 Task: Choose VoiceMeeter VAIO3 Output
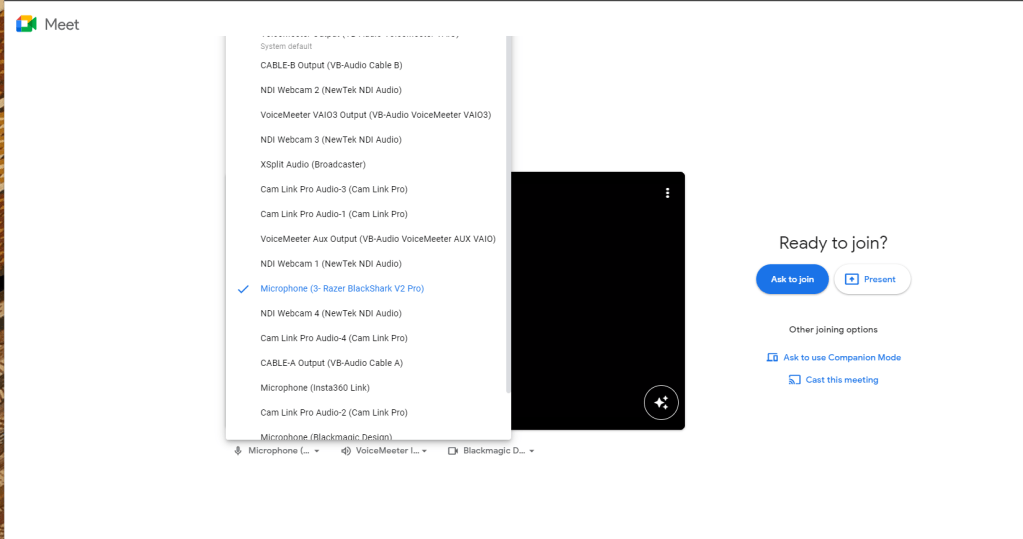pos(368,115)
